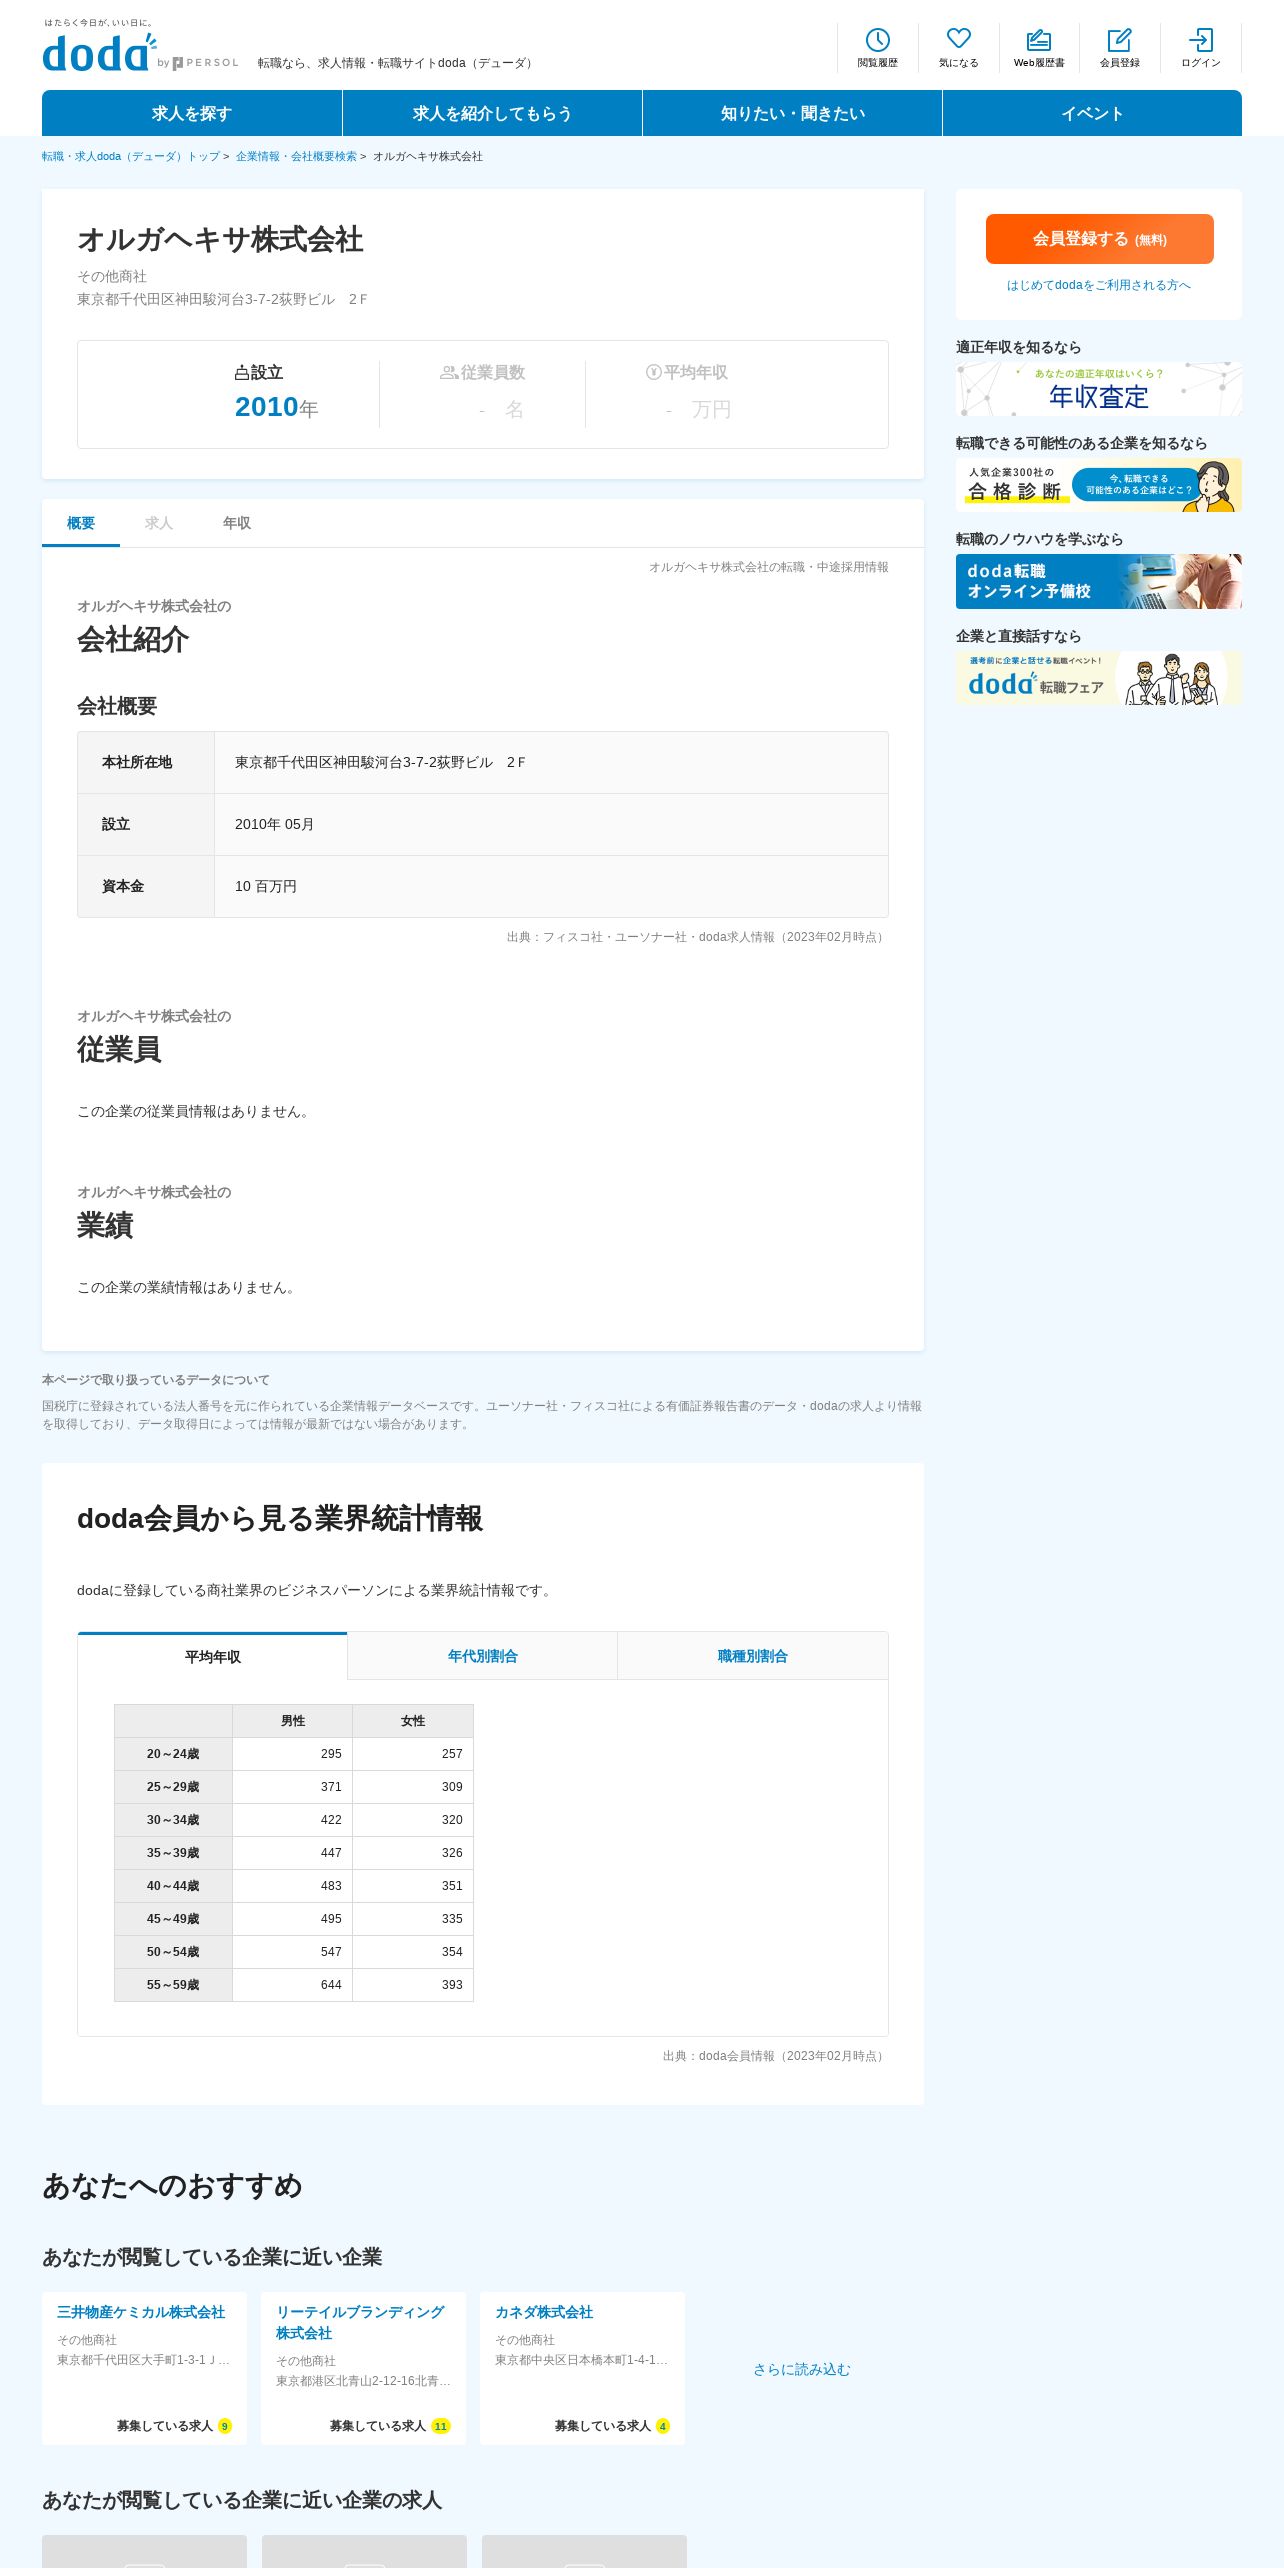This screenshot has height=2568, width=1284.
Task: Click the 9 job-count badge for 三井物産ケミカル
Action: pyautogui.click(x=225, y=2426)
